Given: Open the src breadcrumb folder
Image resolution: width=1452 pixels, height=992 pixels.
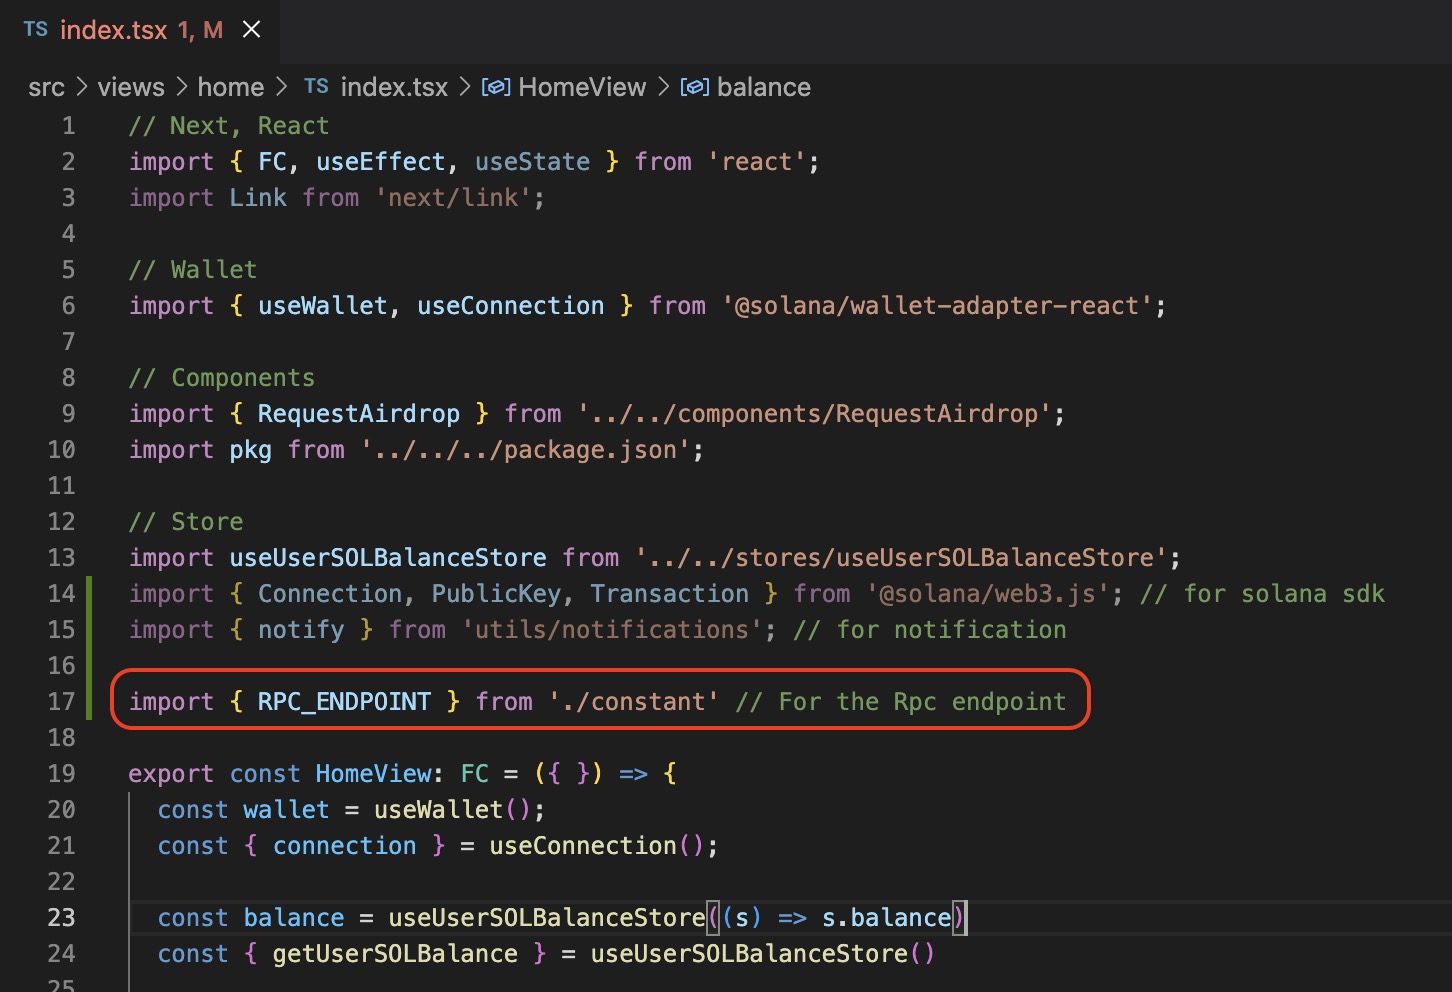Looking at the screenshot, I should tap(46, 87).
